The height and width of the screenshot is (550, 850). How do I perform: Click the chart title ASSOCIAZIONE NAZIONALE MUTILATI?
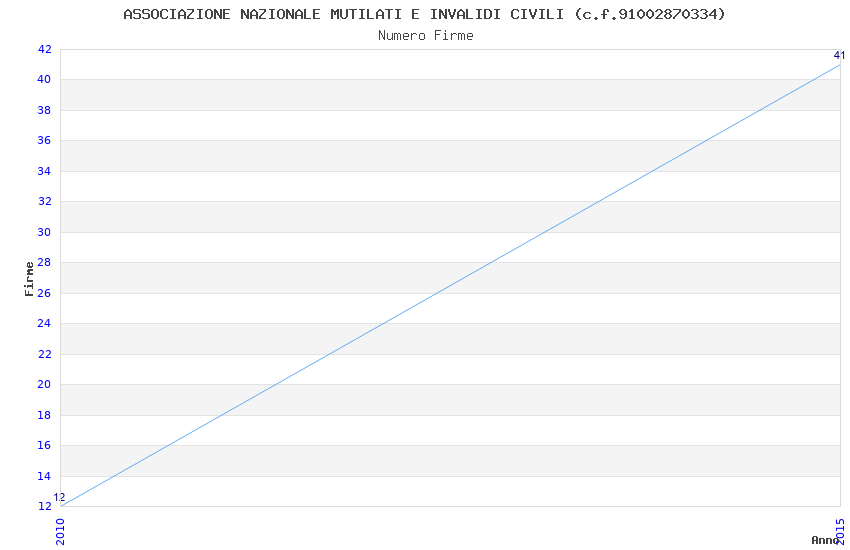pyautogui.click(x=424, y=14)
